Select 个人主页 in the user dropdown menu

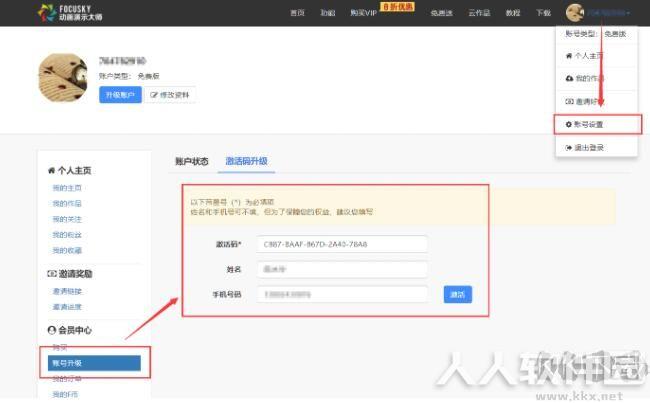[x=589, y=56]
